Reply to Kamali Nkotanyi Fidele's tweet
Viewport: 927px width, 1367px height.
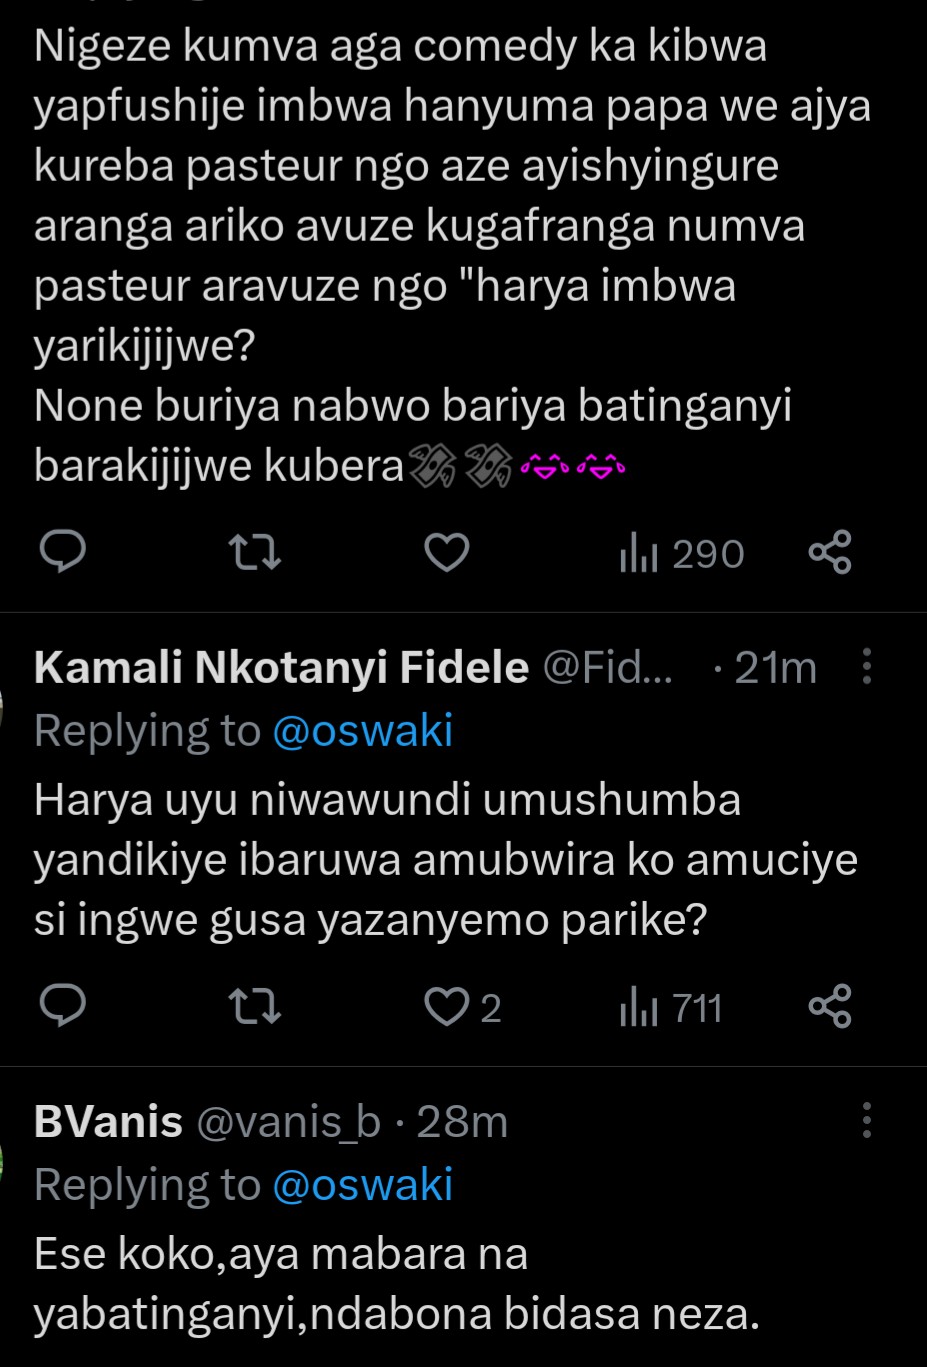point(62,1006)
